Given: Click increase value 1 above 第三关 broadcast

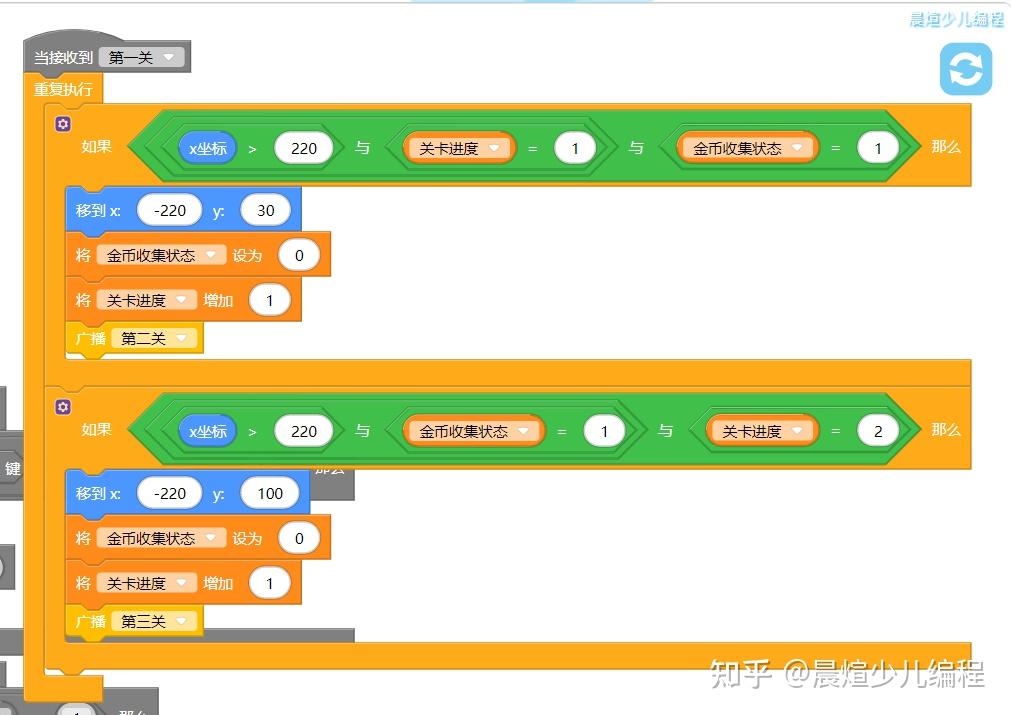Looking at the screenshot, I should coord(270,583).
